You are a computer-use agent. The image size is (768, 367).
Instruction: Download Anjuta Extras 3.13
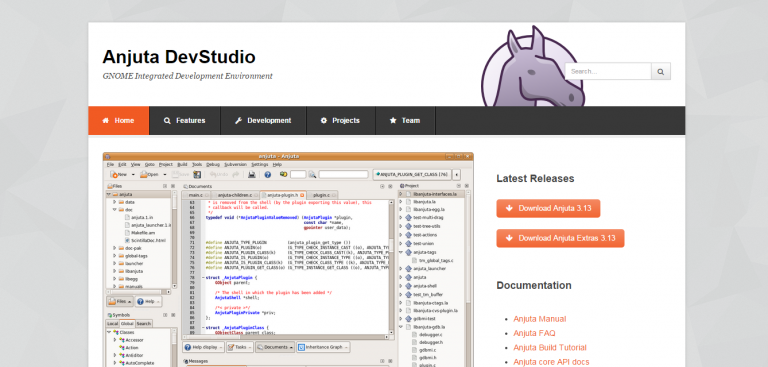pyautogui.click(x=560, y=238)
